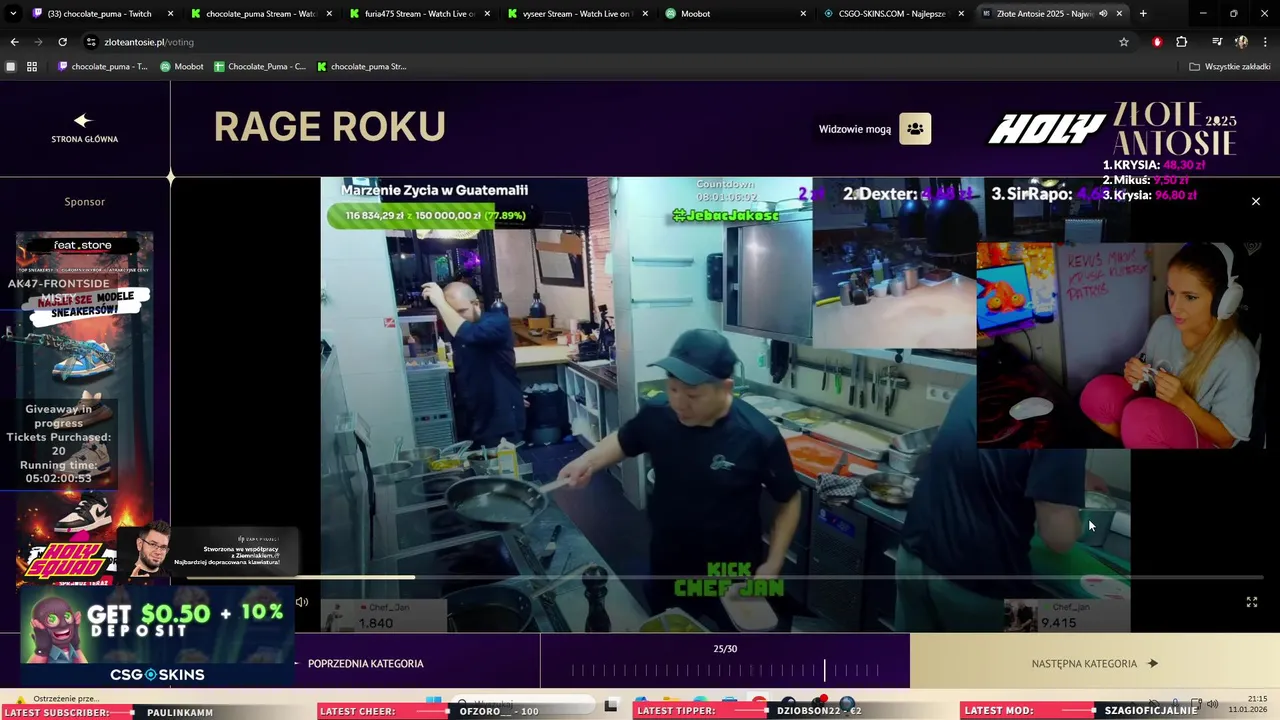Click the Złote Antosie 2025 logo

pyautogui.click(x=1175, y=129)
